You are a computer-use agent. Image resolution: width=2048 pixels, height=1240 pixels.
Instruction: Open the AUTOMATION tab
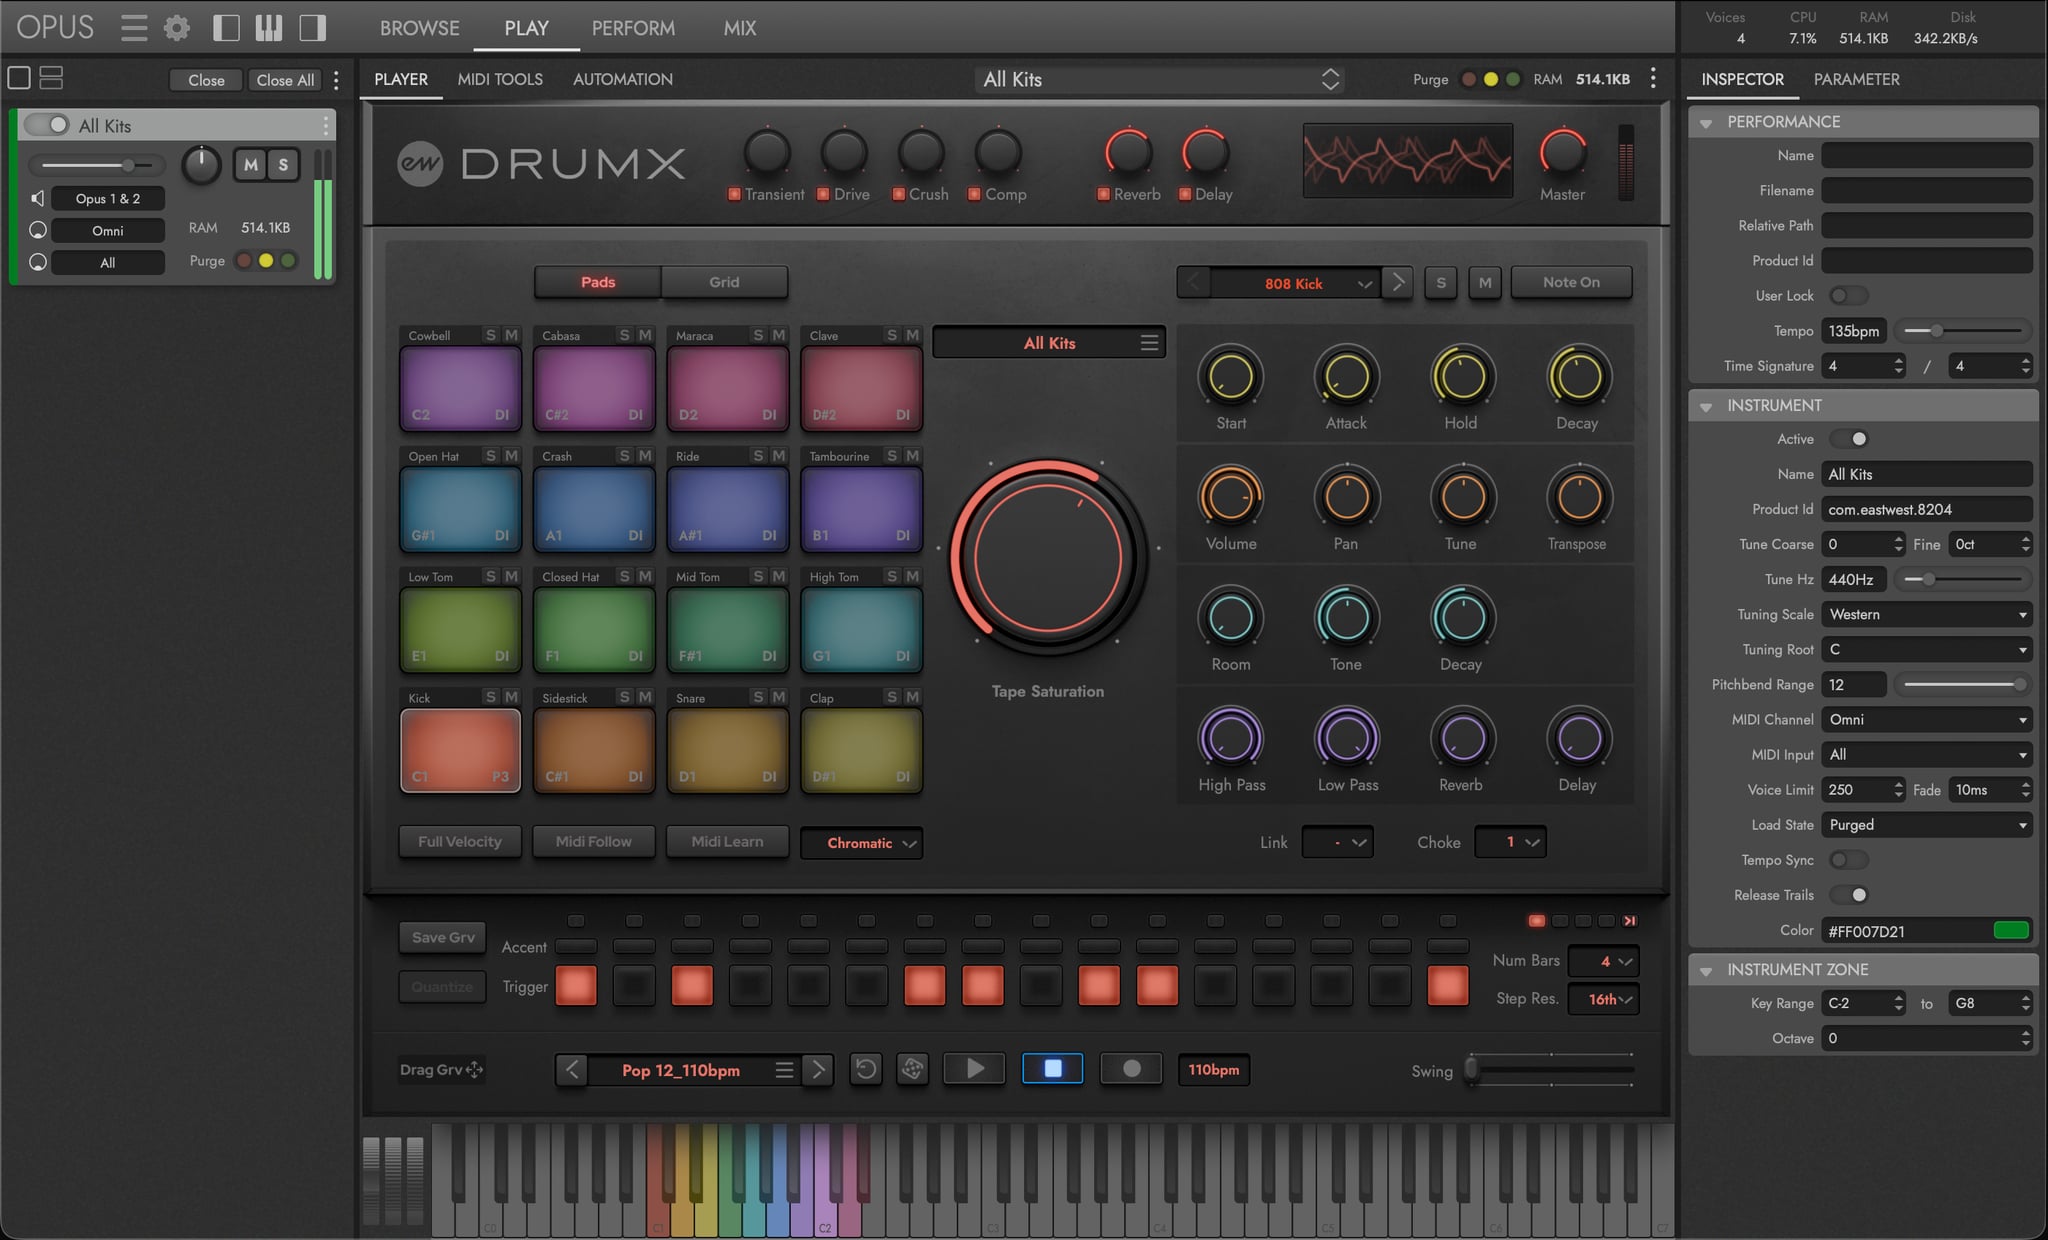(622, 79)
